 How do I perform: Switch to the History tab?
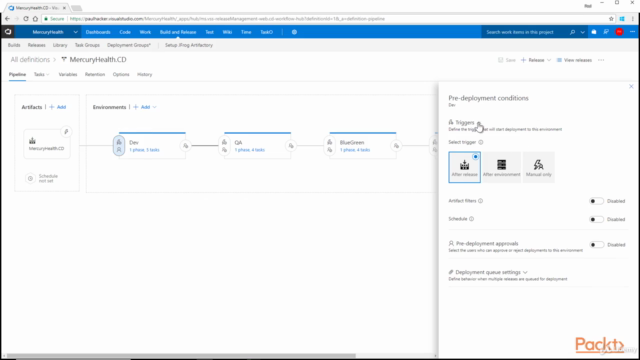(x=144, y=74)
